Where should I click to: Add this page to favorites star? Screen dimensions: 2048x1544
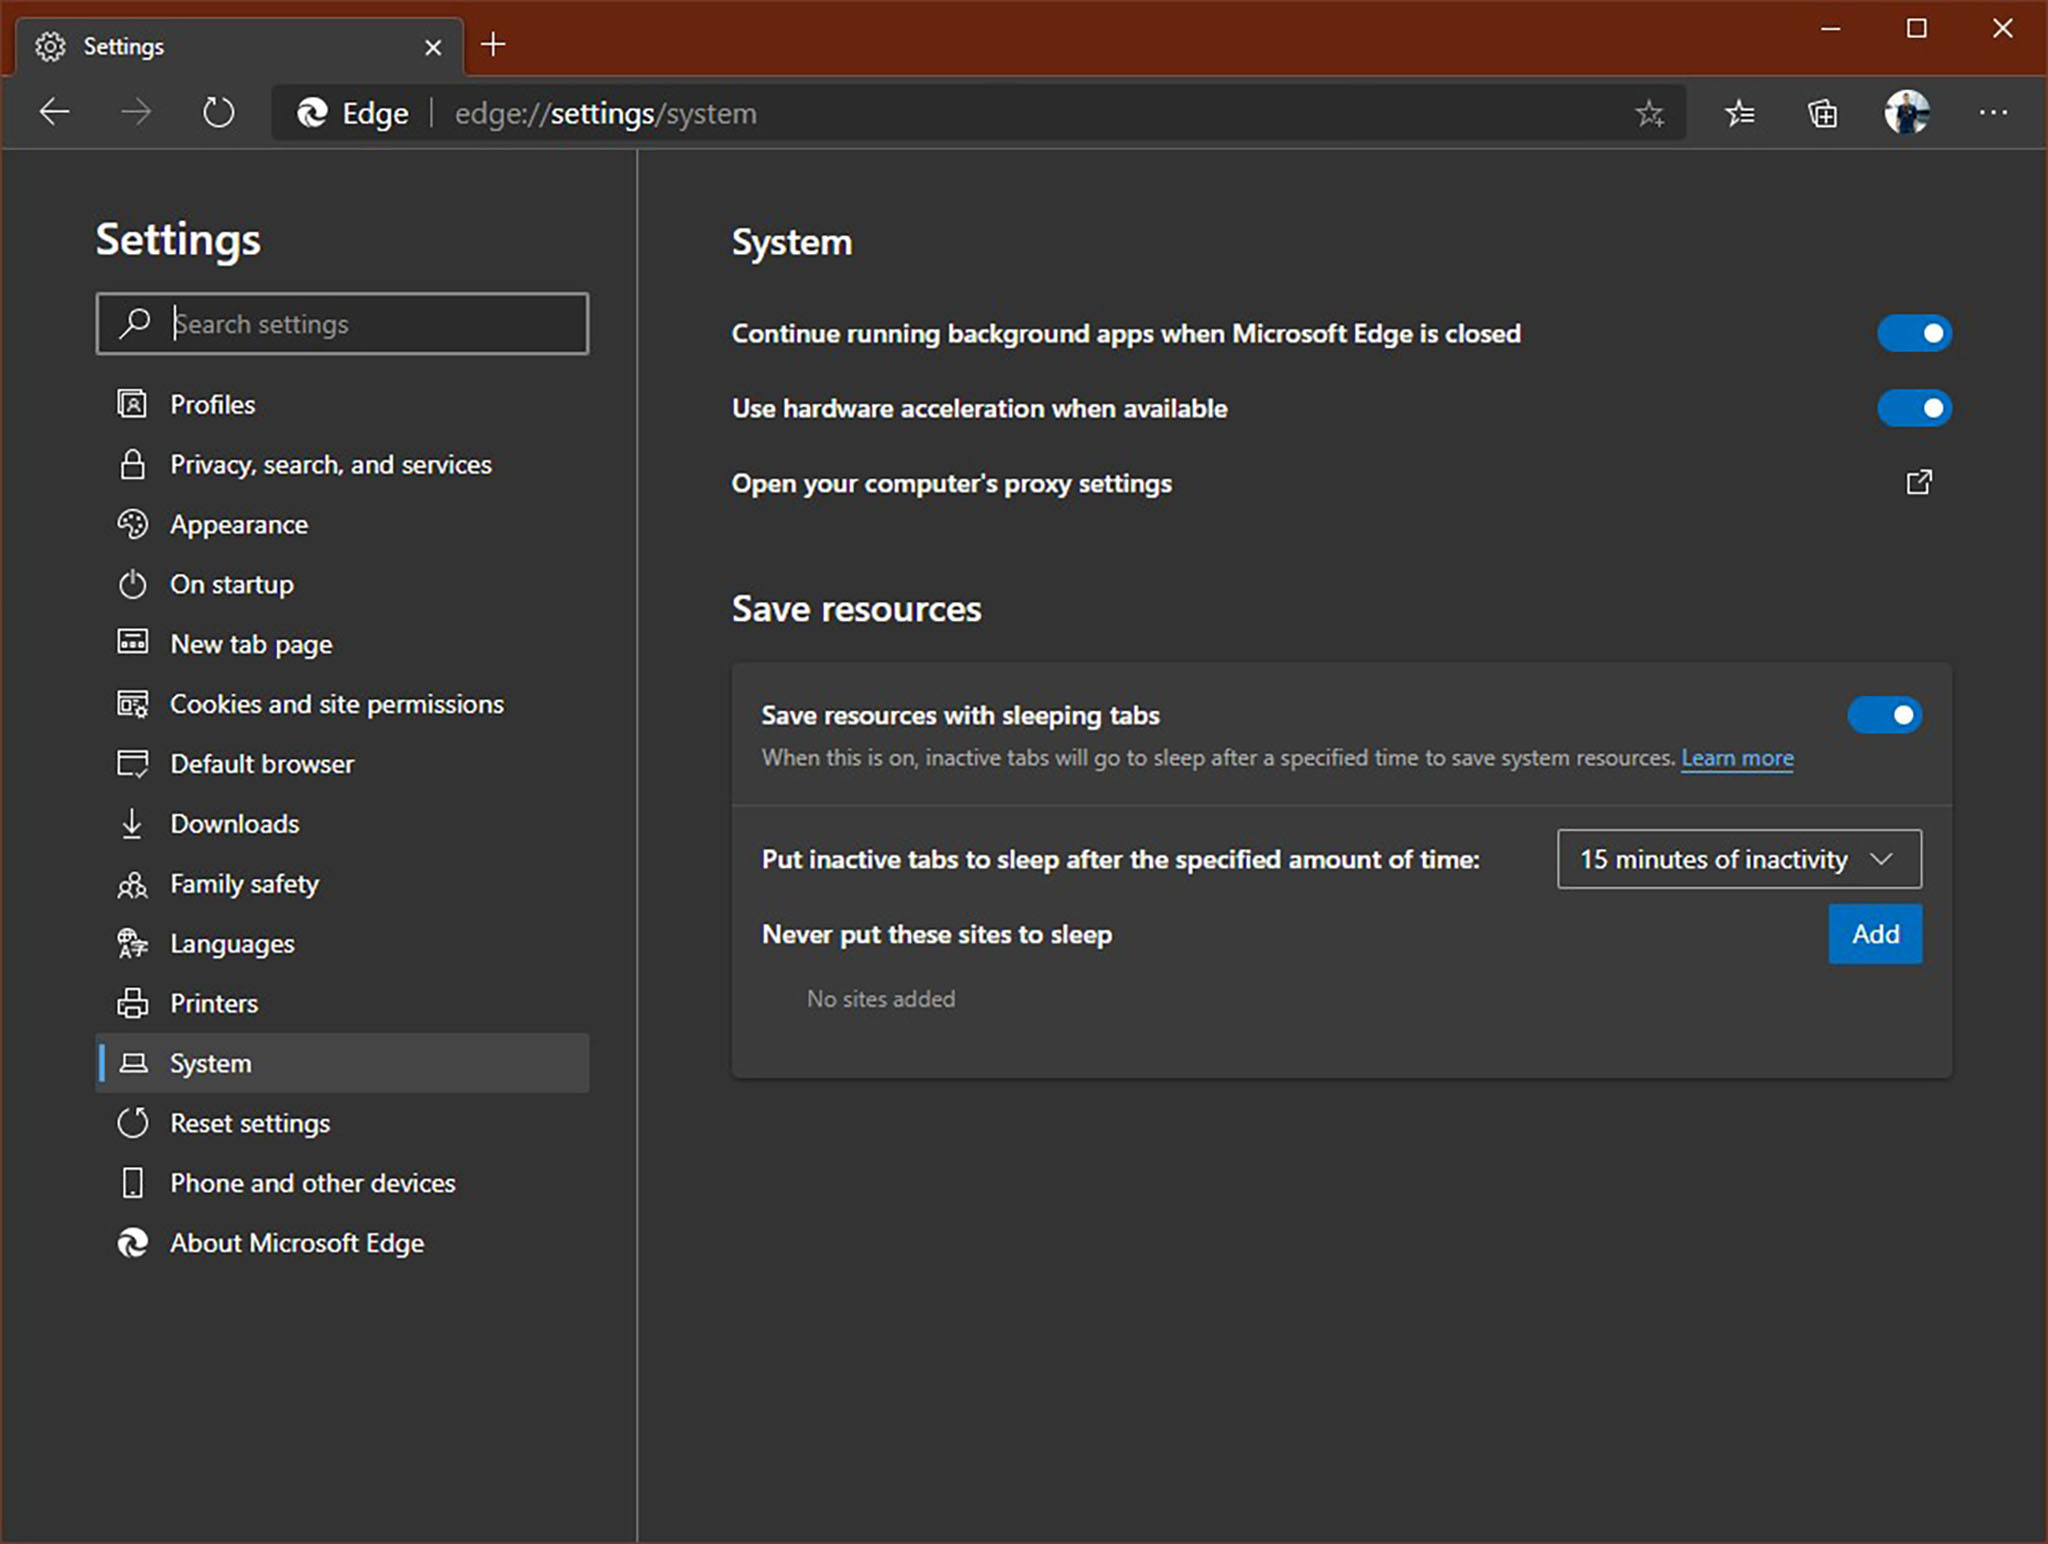click(x=1649, y=113)
